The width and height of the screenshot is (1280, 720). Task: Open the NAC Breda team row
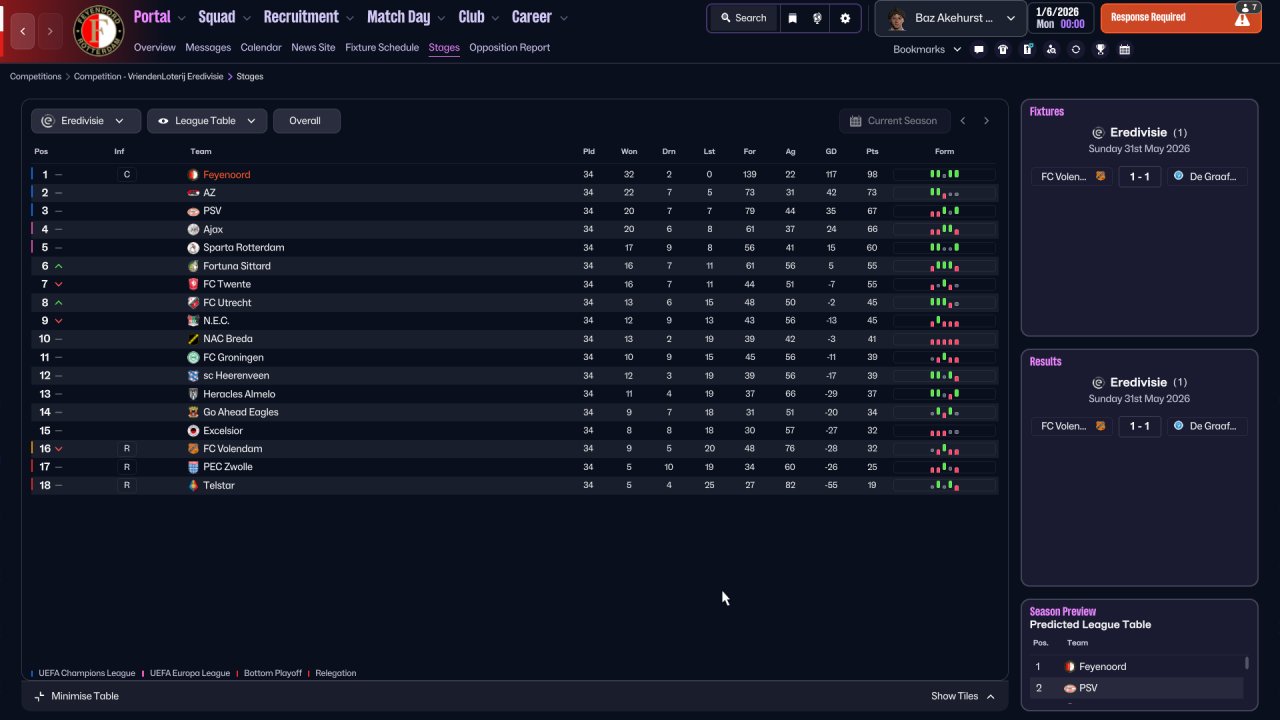(514, 339)
